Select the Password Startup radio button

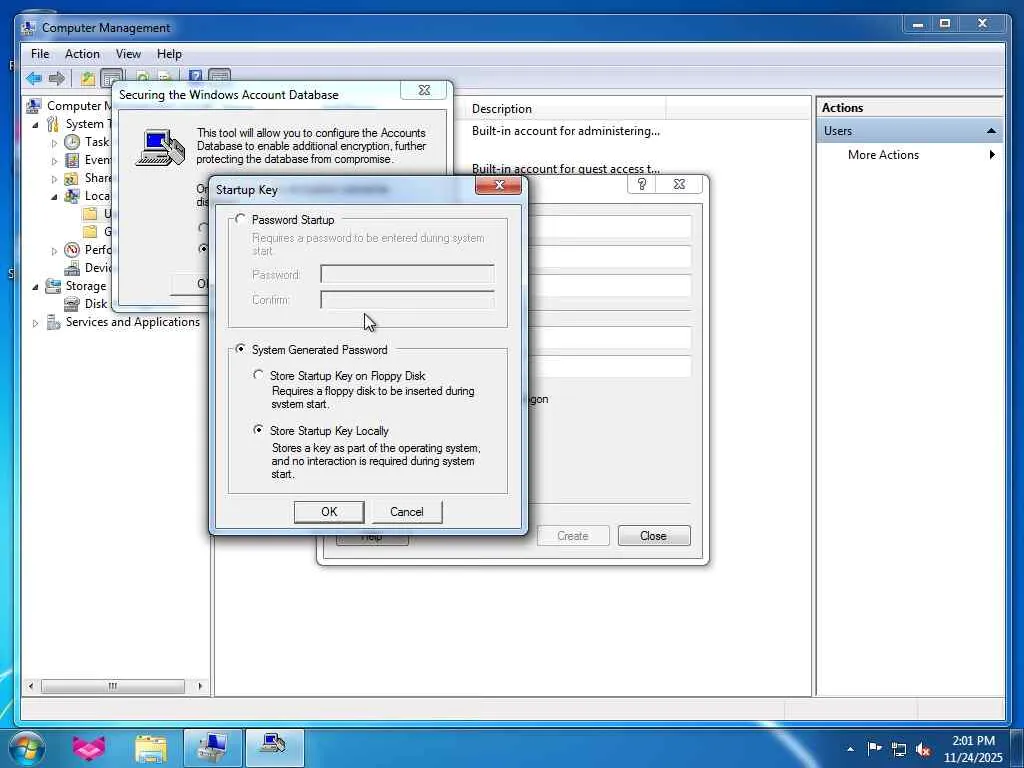(x=241, y=219)
